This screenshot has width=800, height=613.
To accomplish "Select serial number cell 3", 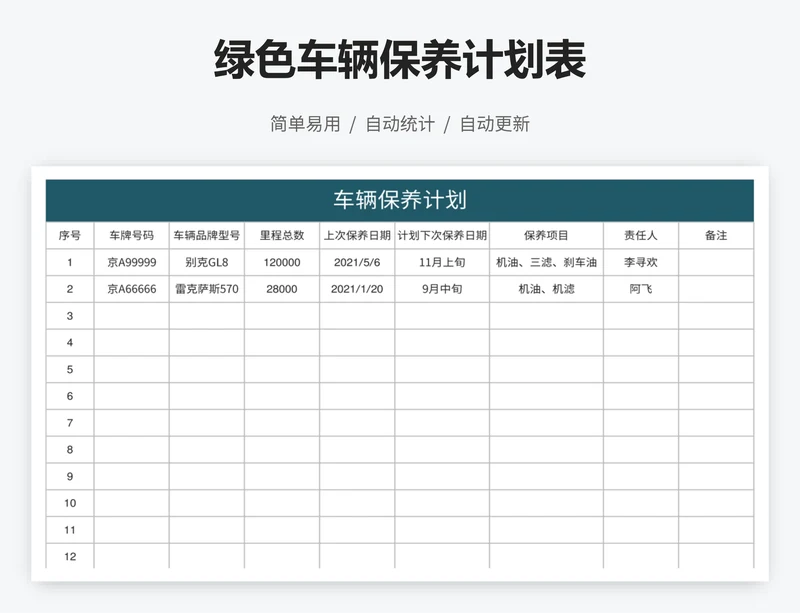I will (x=70, y=316).
